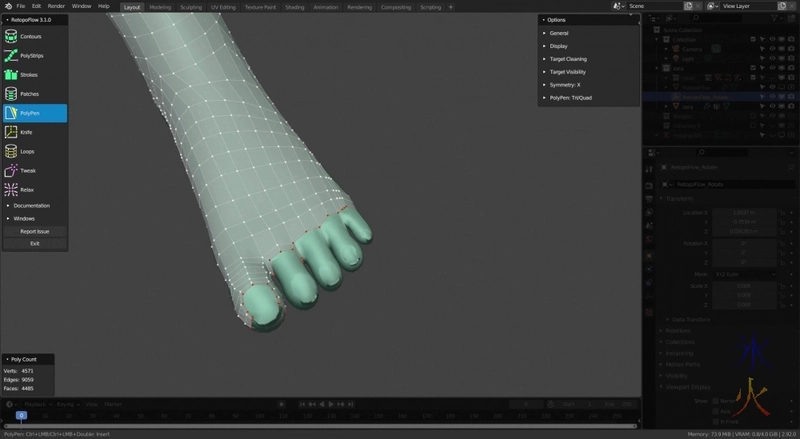Enable the Widgets collection checkbox
Screen dimensions: 800x439
[x=753, y=116]
